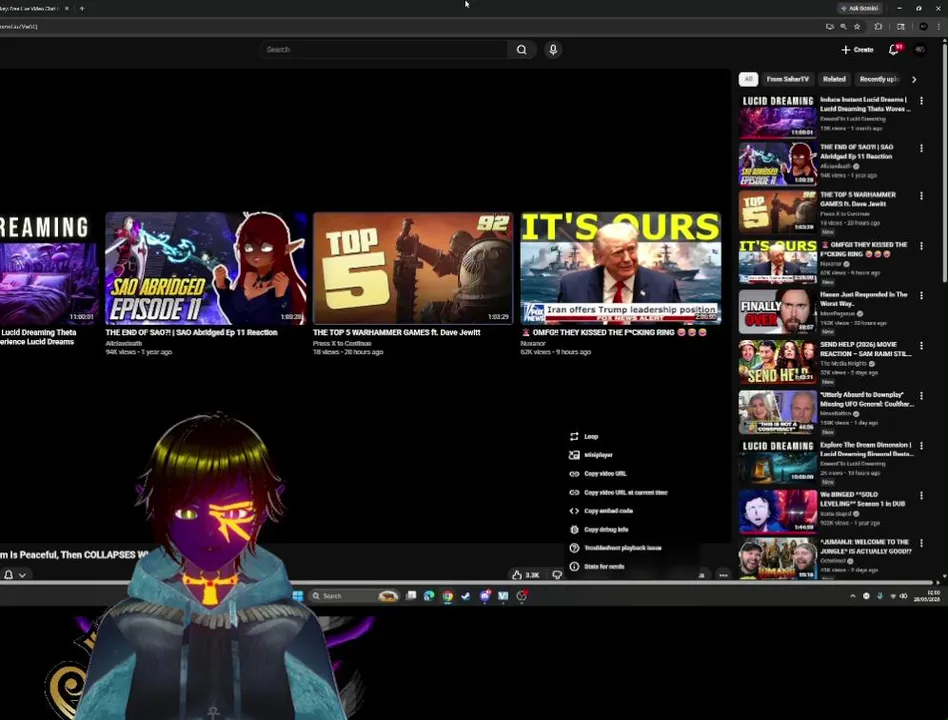Click "THE TOP 5 WARHAMMER GAMES ft. Dave Jewitt" endscreen title
The height and width of the screenshot is (720, 948).
pyautogui.click(x=397, y=332)
